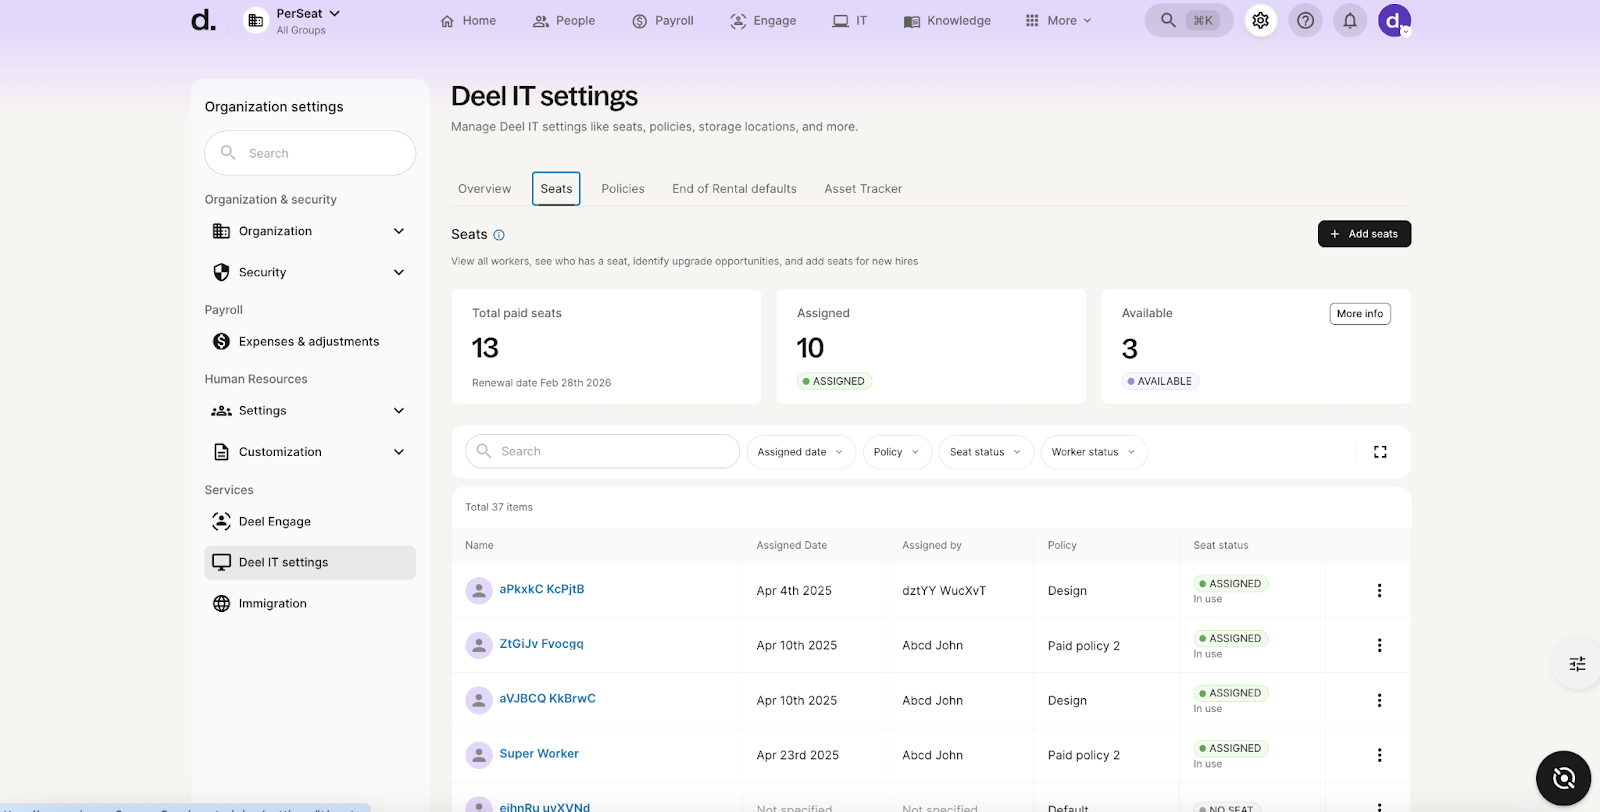Expand the table to fullscreen
The image size is (1600, 812).
click(x=1380, y=452)
